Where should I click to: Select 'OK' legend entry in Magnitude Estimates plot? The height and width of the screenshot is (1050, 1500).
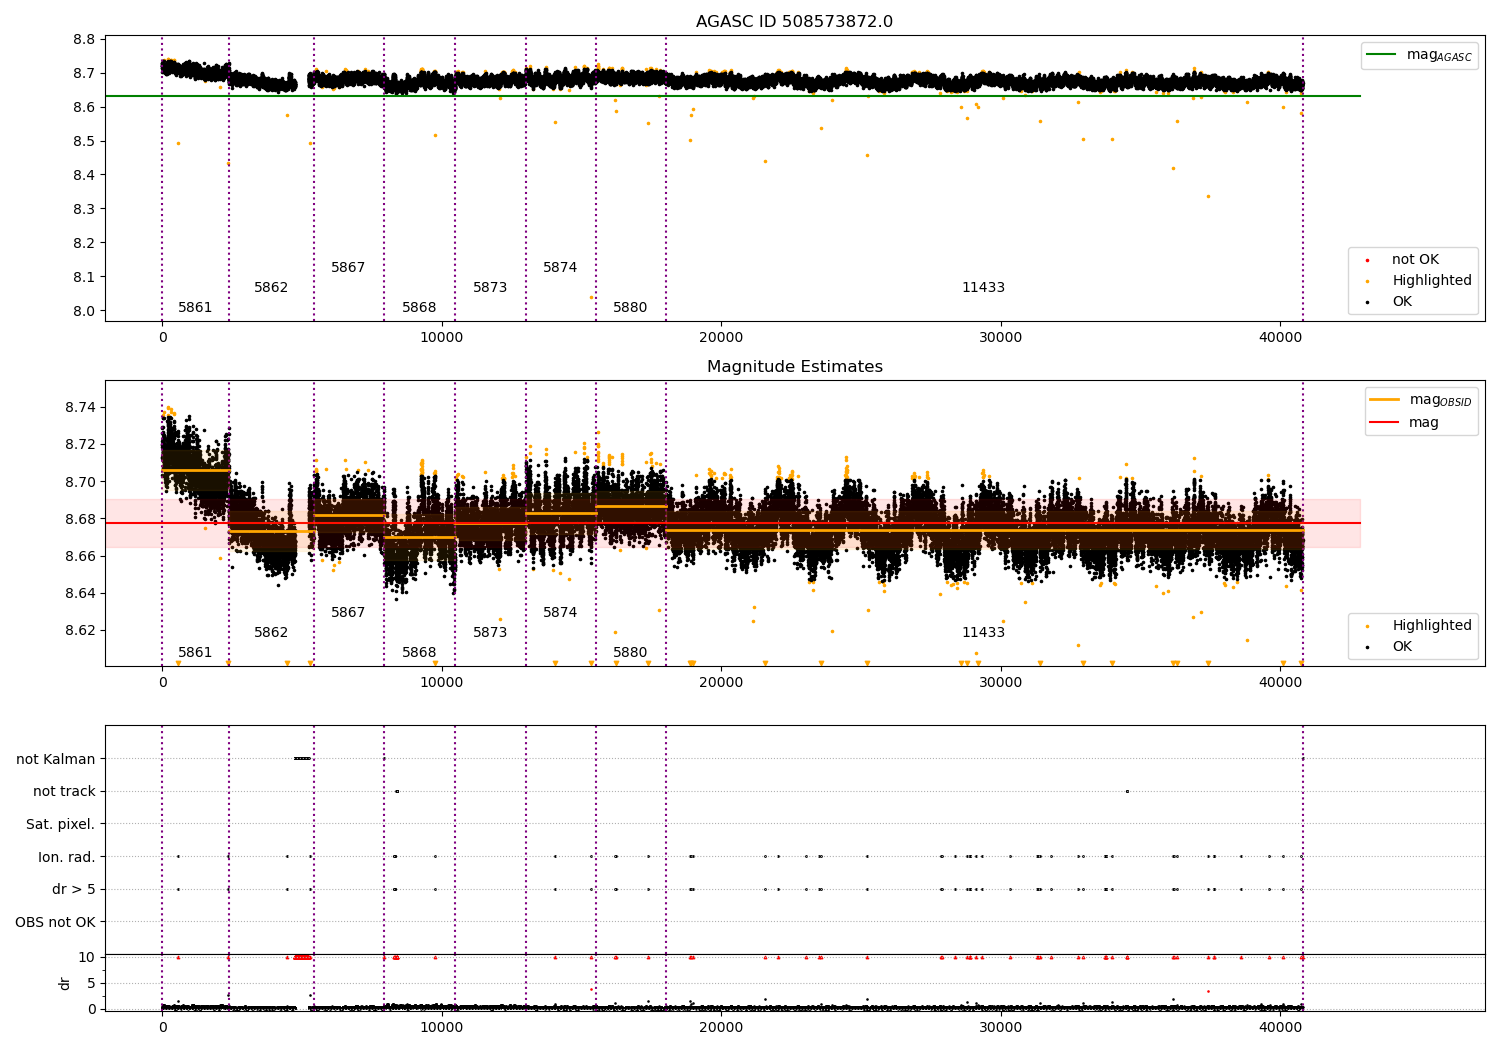pyautogui.click(x=1402, y=647)
